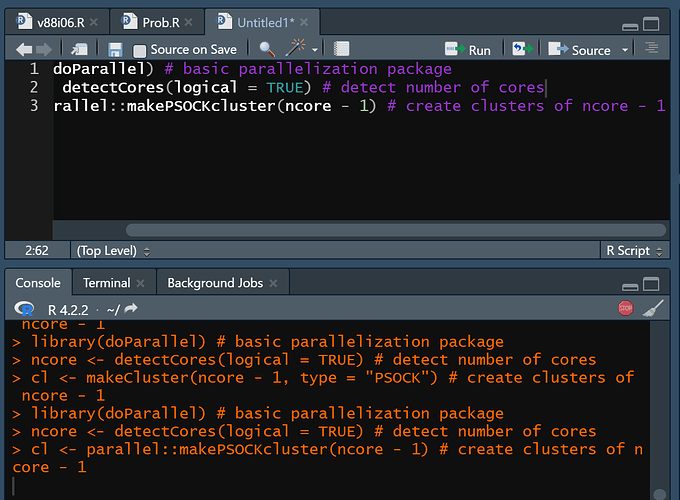Switch to Console tab

pyautogui.click(x=38, y=283)
